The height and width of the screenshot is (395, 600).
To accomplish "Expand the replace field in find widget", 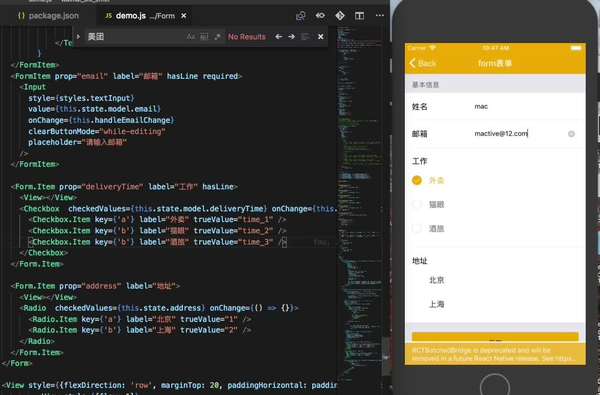I will [x=78, y=37].
